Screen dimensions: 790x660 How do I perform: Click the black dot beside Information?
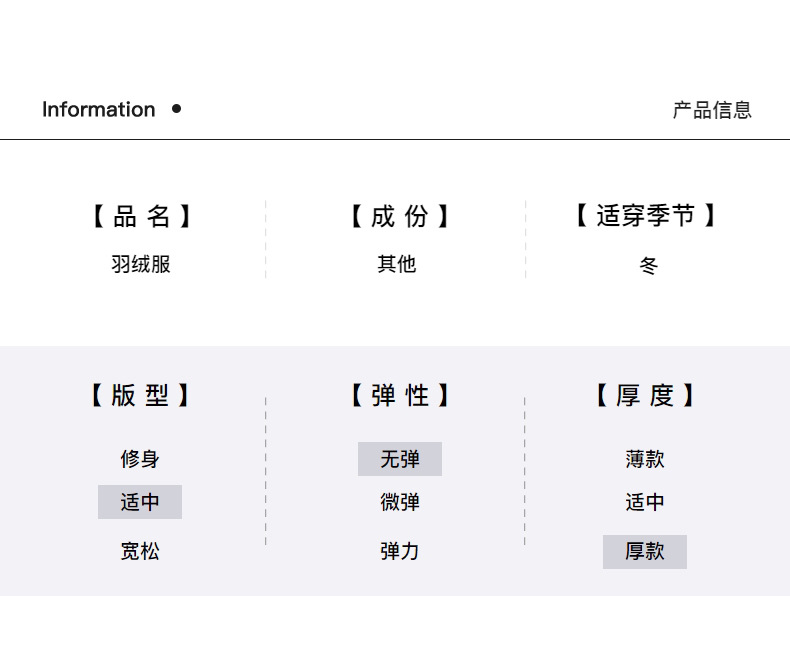pyautogui.click(x=177, y=109)
